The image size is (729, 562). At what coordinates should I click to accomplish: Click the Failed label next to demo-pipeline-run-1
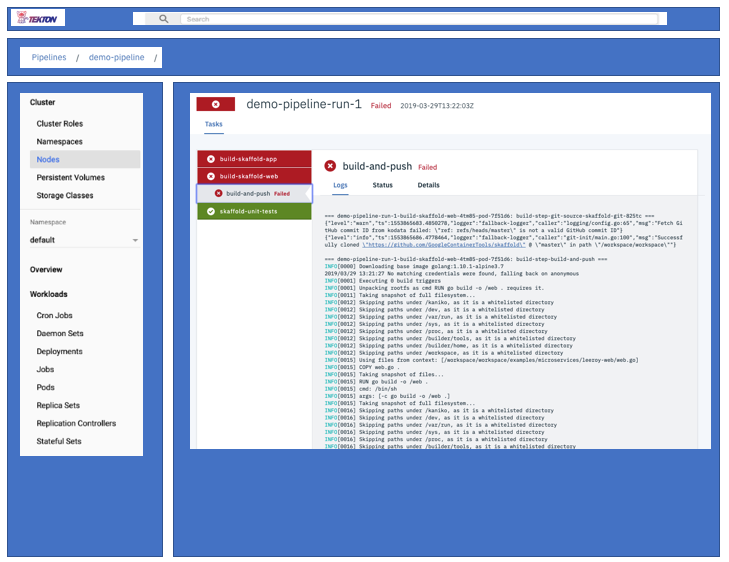coord(381,106)
